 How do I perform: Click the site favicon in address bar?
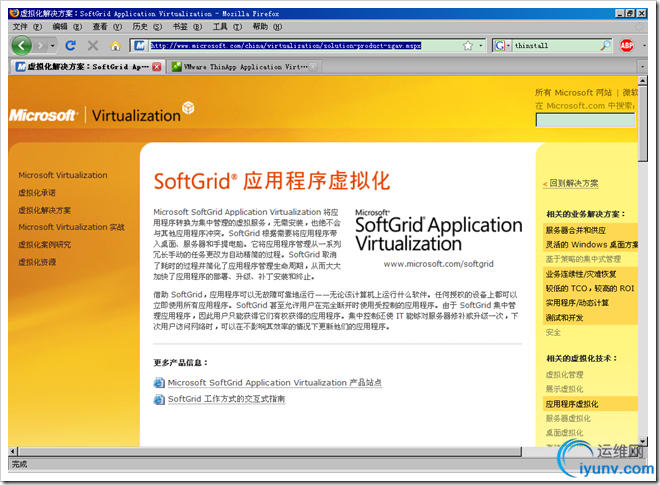140,45
